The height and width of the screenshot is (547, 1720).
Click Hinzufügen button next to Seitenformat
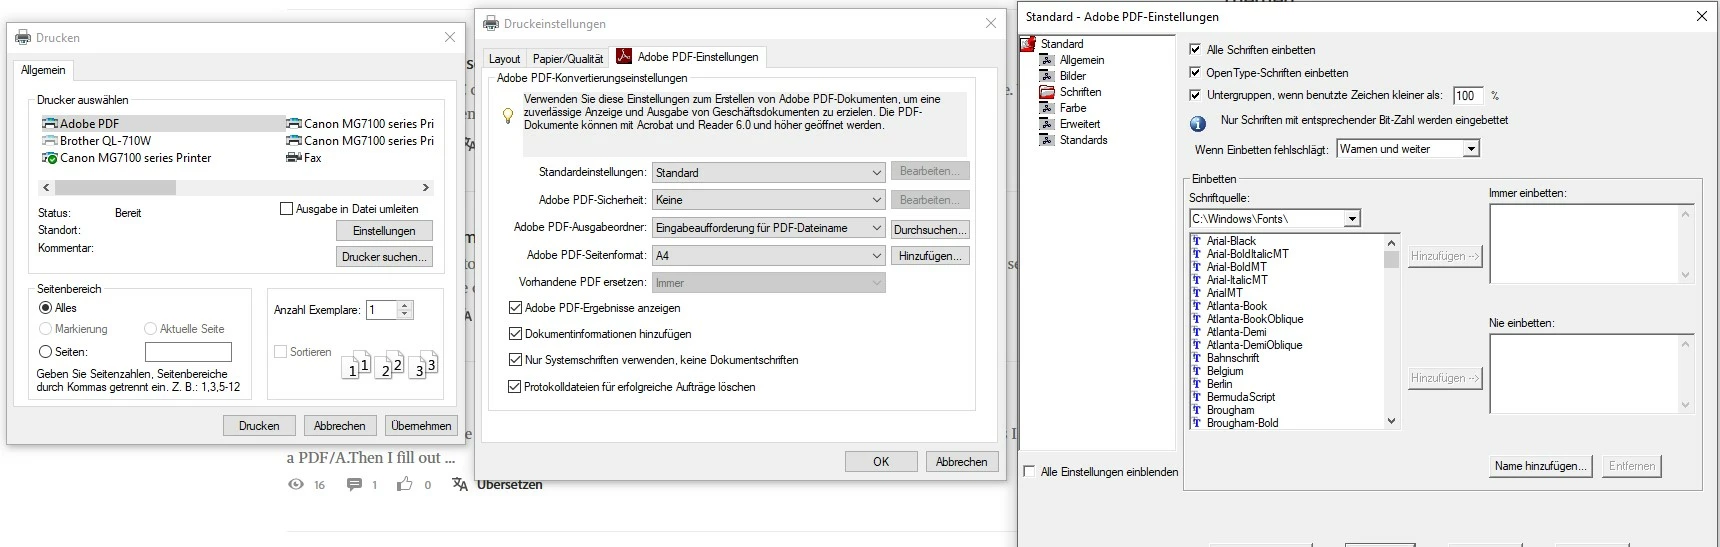coord(930,256)
